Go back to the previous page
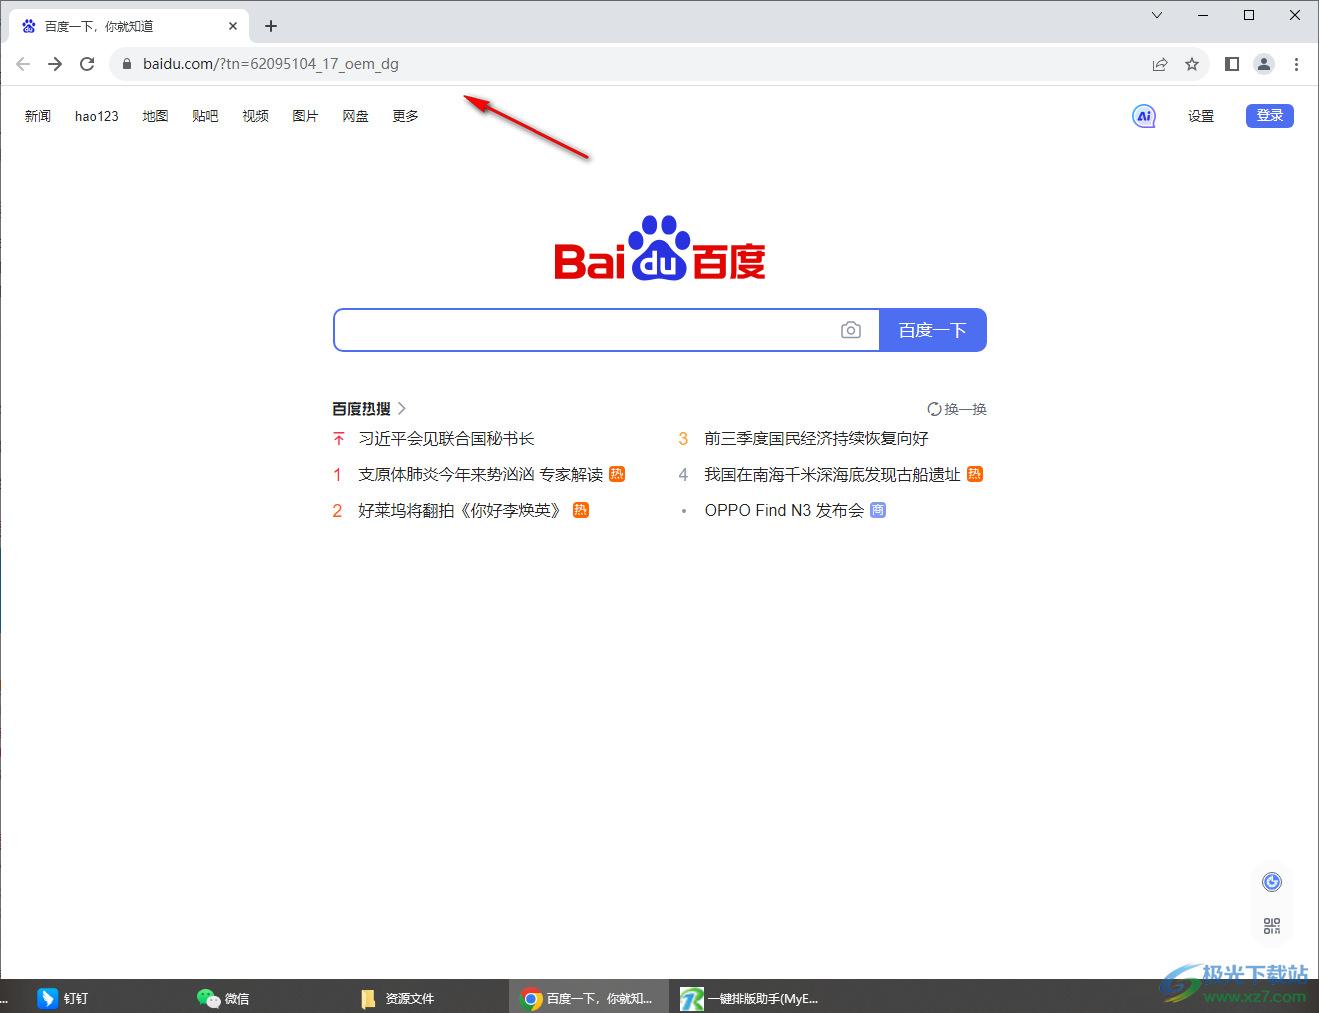 (23, 64)
